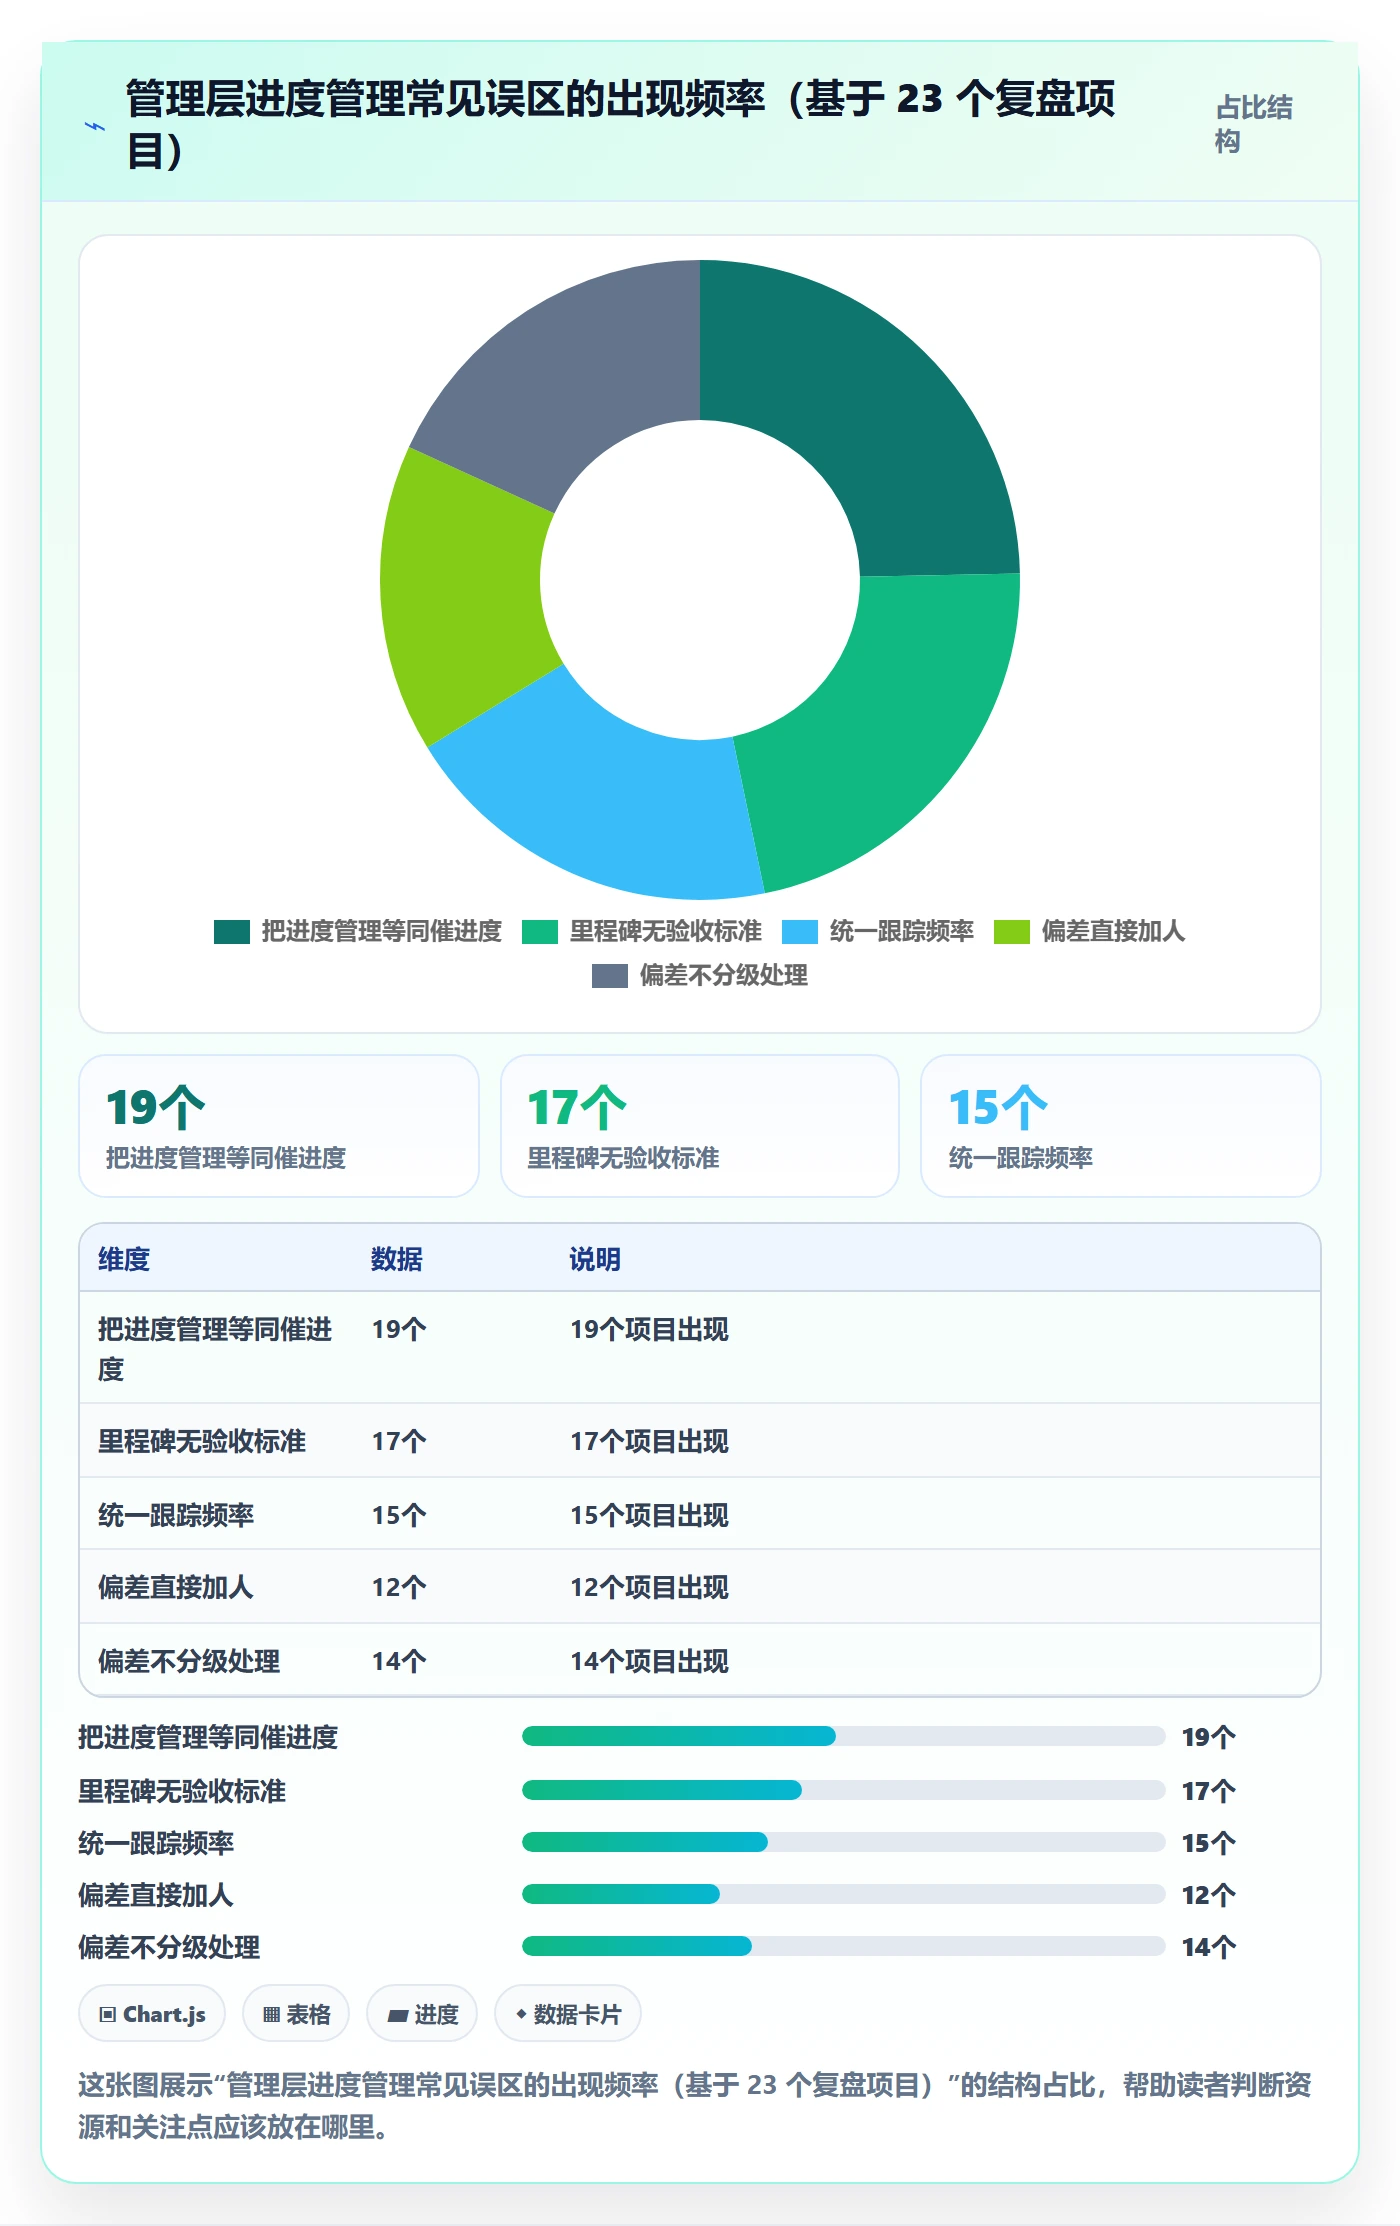Toggle legend swatch for 偏差不分级处理
This screenshot has height=2226, width=1400.
click(609, 976)
